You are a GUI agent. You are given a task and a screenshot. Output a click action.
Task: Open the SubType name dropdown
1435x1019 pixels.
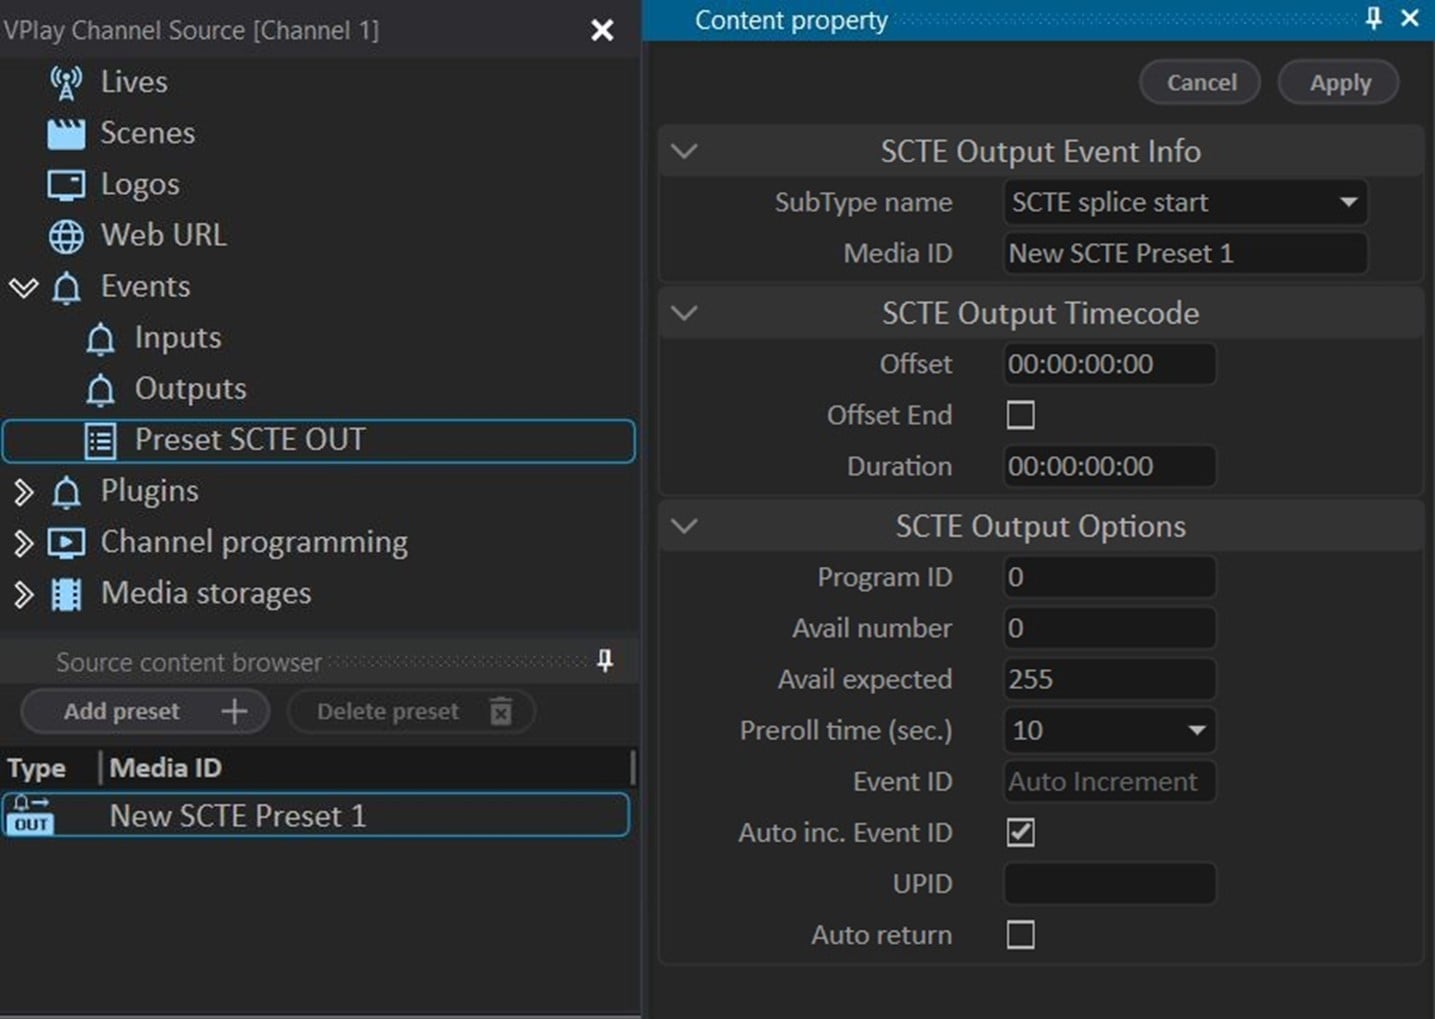[x=1348, y=202]
